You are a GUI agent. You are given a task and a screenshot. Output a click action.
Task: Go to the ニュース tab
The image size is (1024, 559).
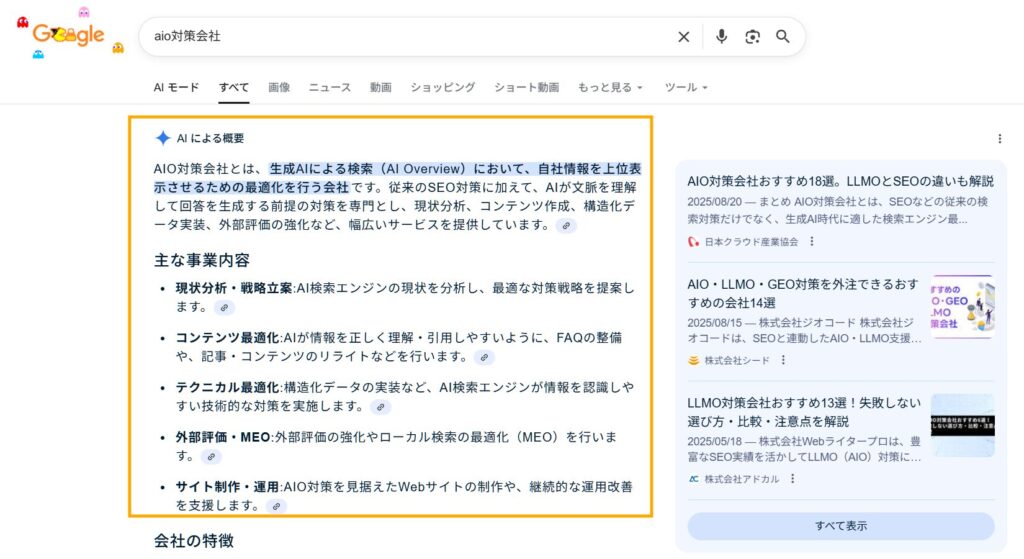[330, 88]
